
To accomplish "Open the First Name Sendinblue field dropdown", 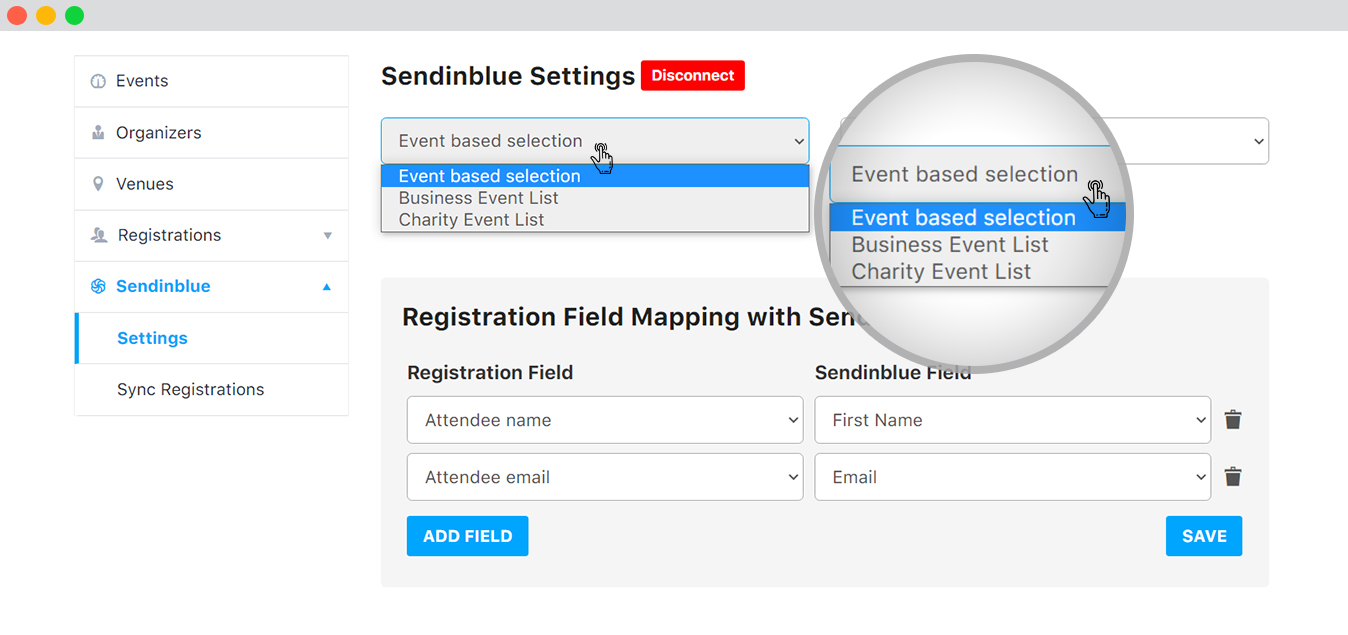I will [x=1013, y=420].
